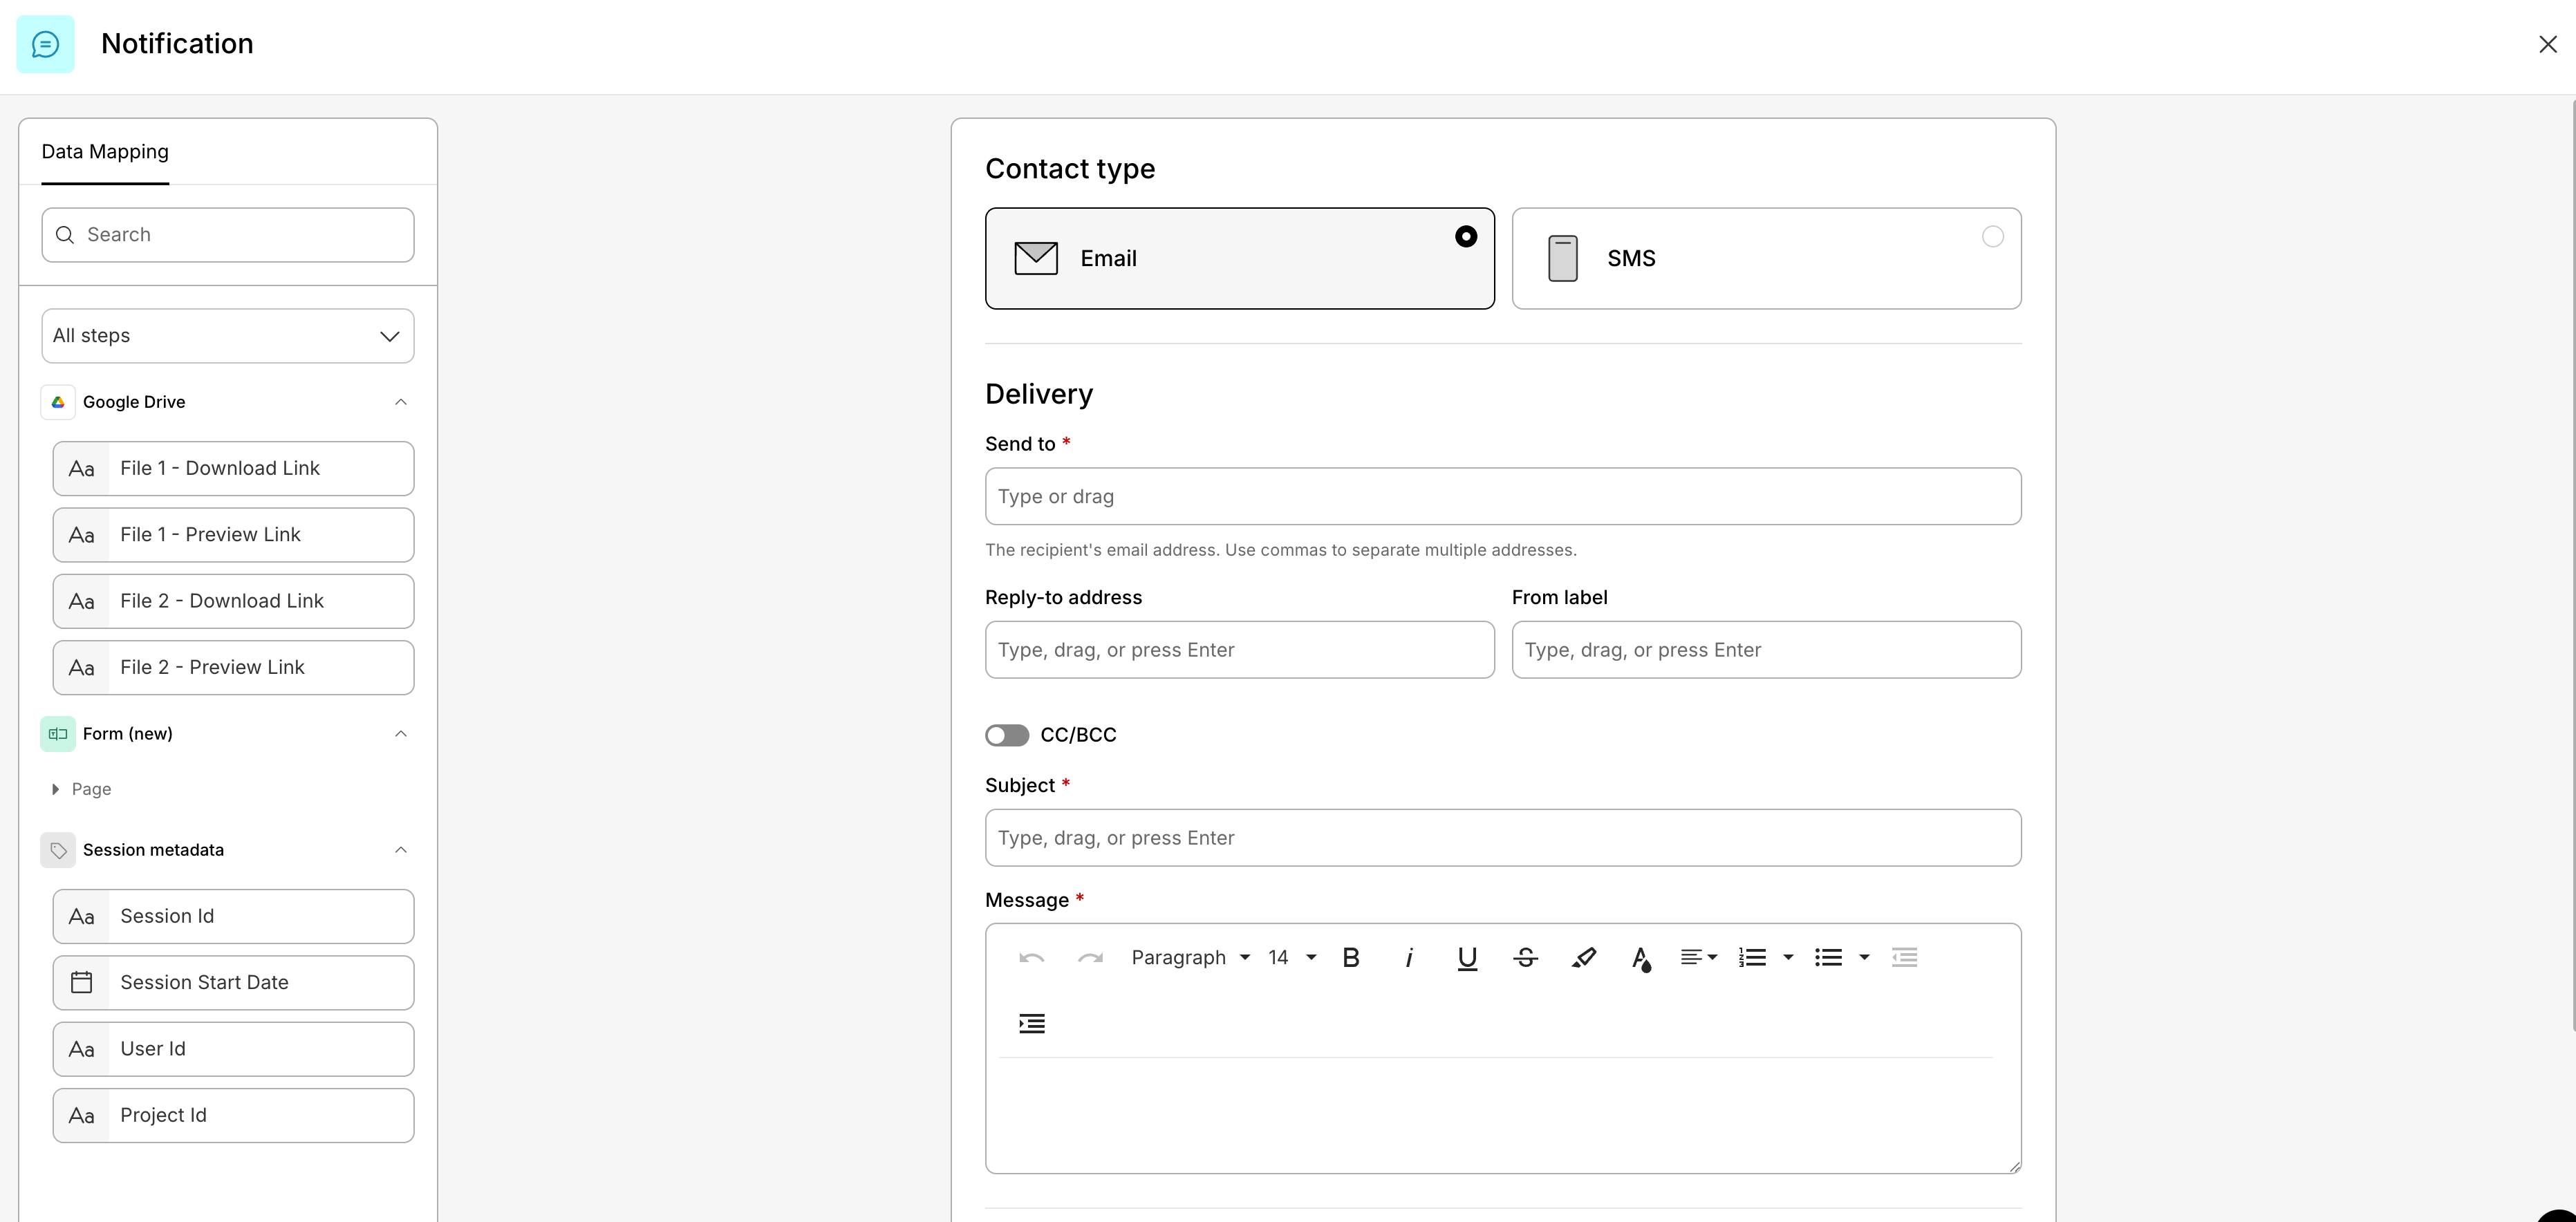The image size is (2576, 1222).
Task: Collapse the Google Drive section
Action: point(401,402)
